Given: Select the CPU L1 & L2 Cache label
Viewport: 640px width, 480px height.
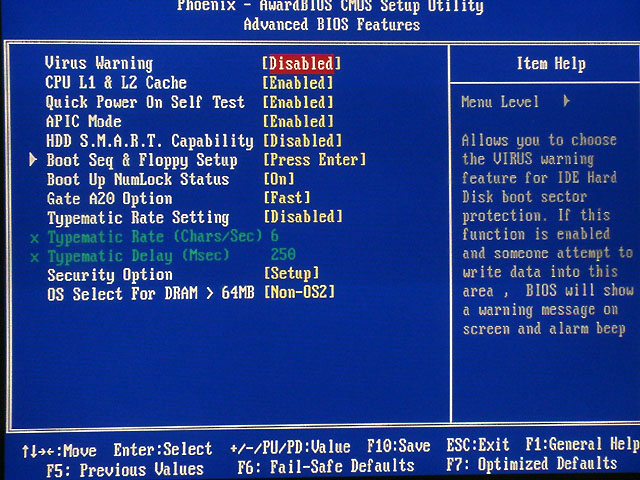Looking at the screenshot, I should [x=116, y=83].
